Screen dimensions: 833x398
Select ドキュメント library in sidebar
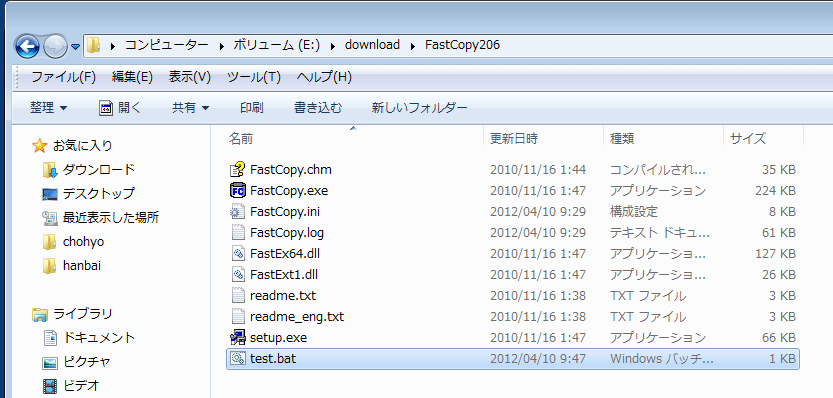(89, 337)
